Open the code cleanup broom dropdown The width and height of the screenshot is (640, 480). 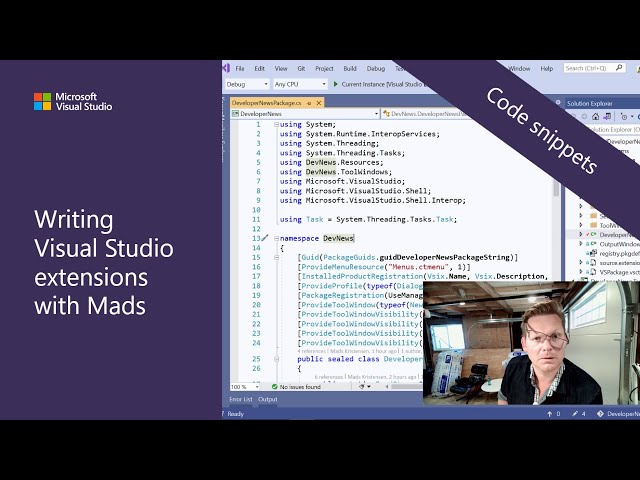364,386
